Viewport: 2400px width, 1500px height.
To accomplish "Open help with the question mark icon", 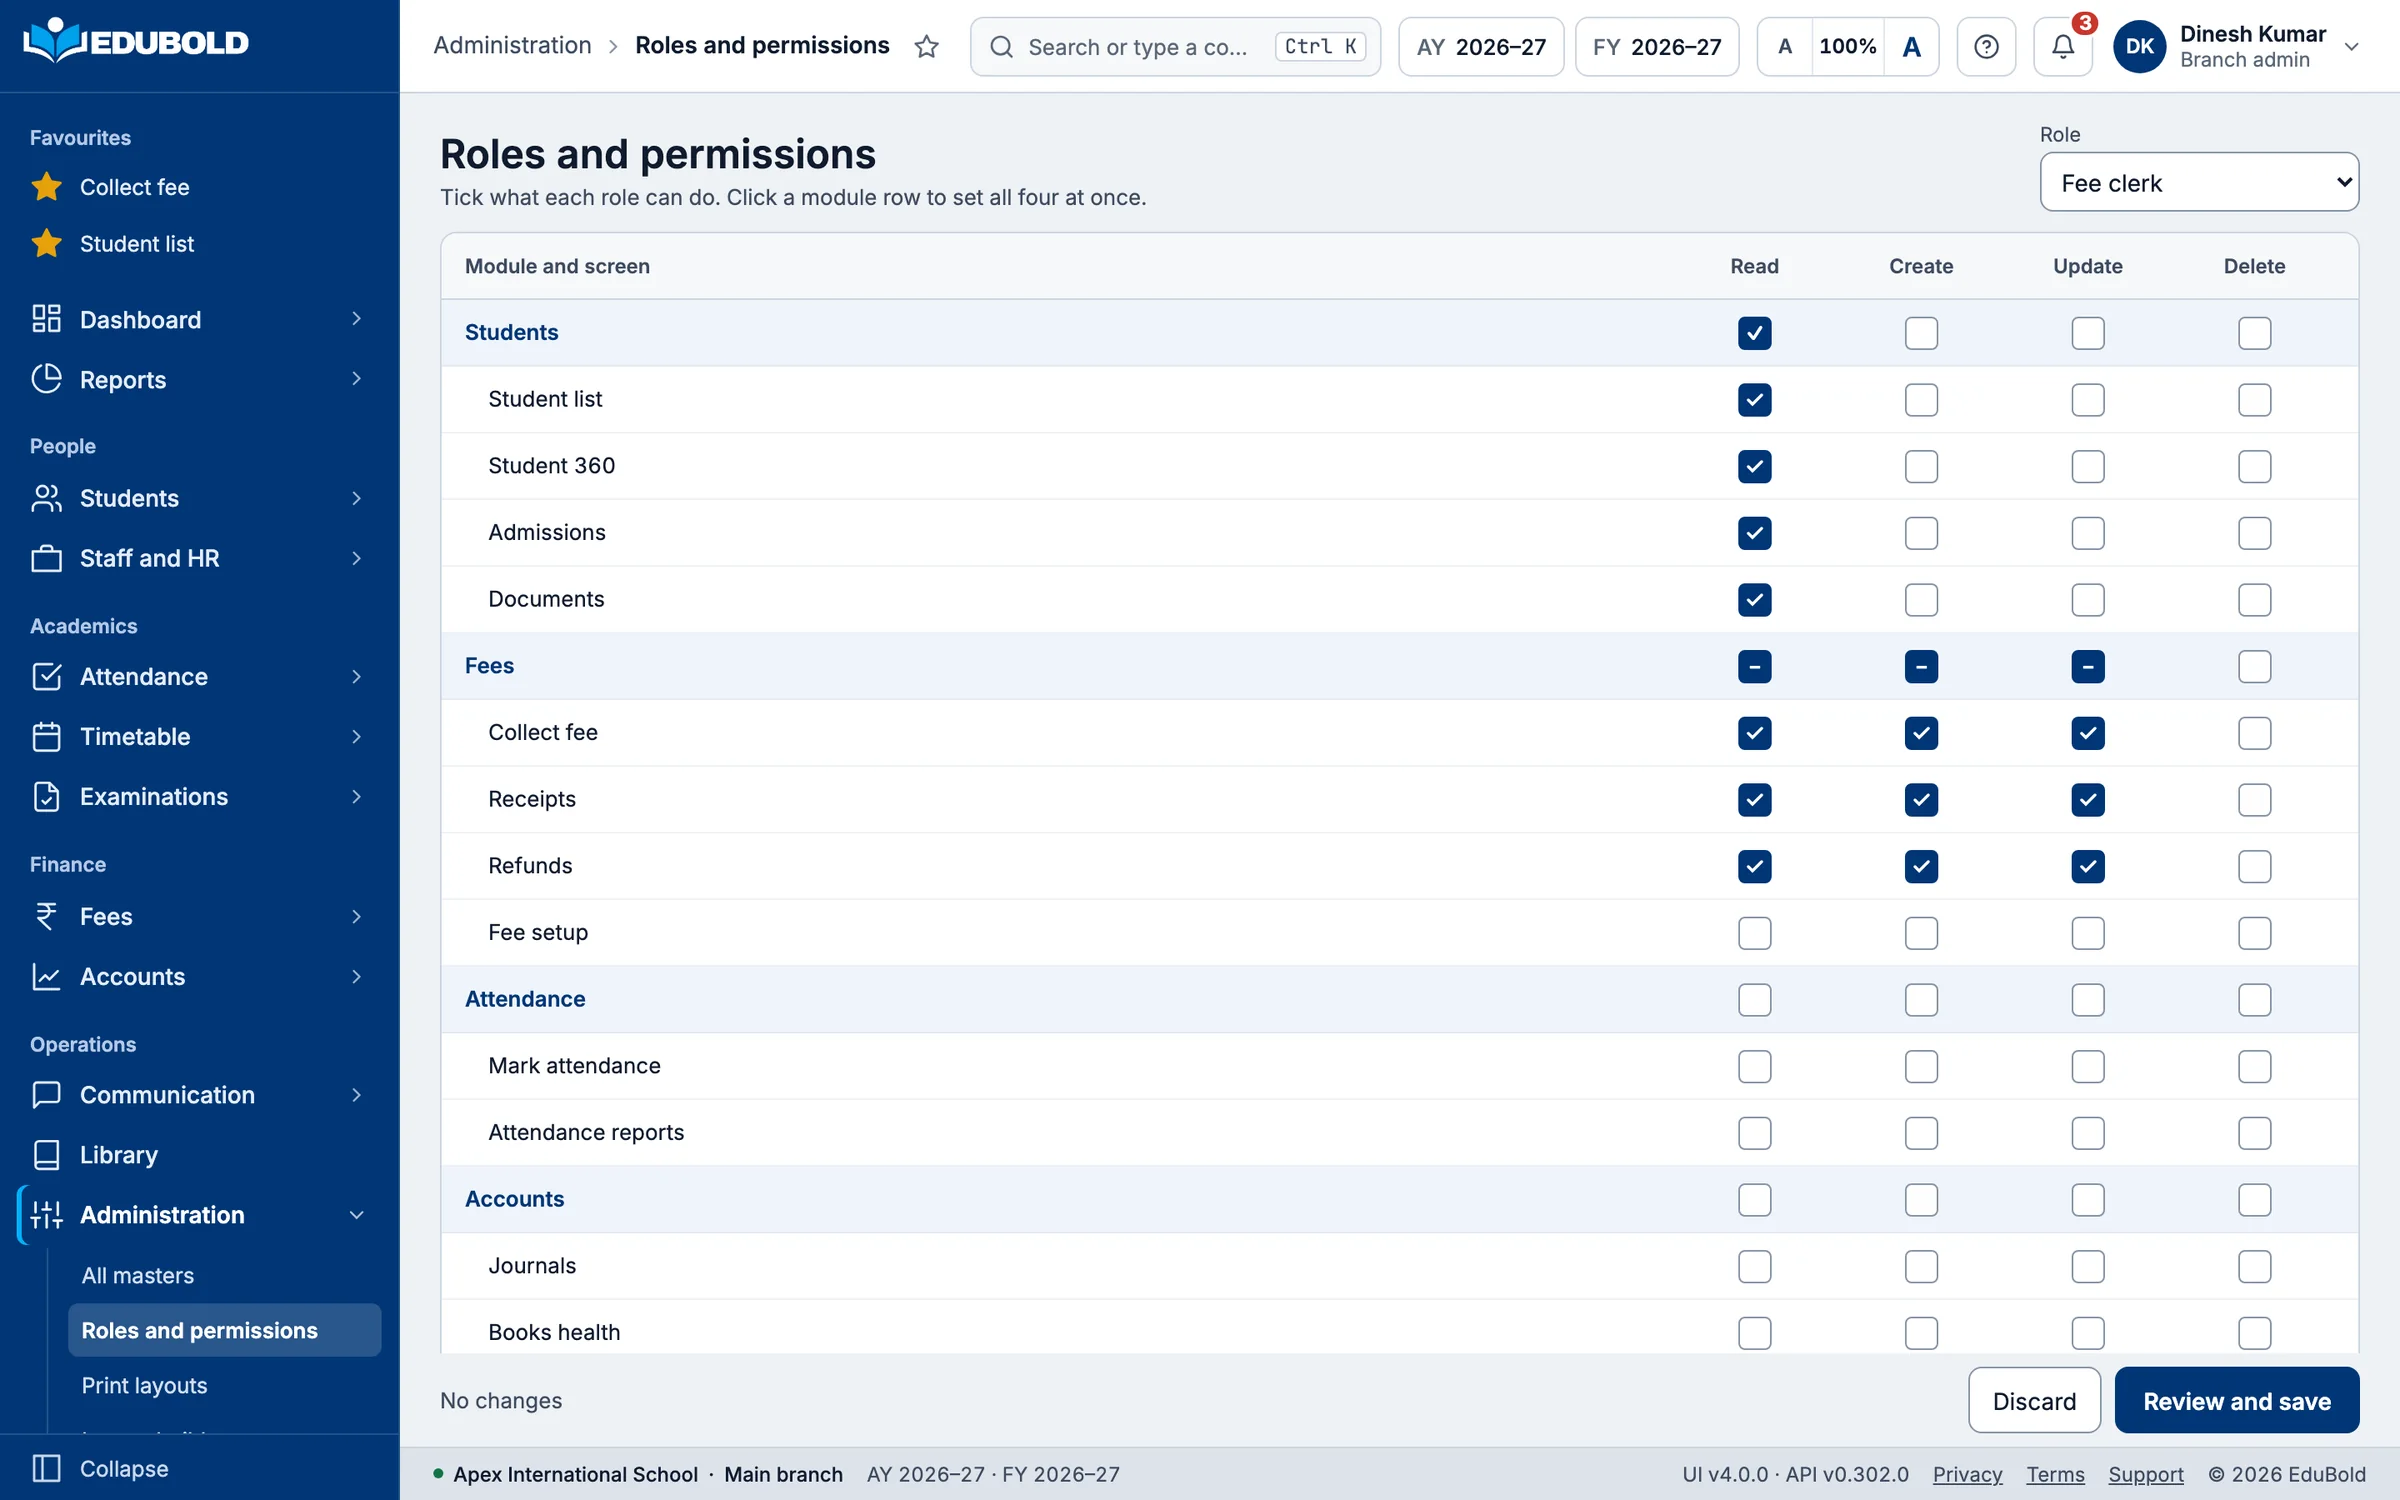I will coord(1986,46).
